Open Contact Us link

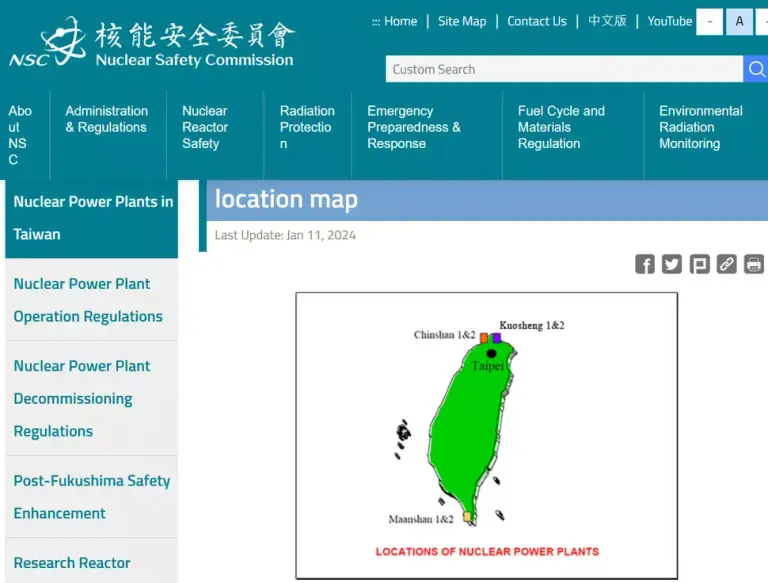(537, 21)
